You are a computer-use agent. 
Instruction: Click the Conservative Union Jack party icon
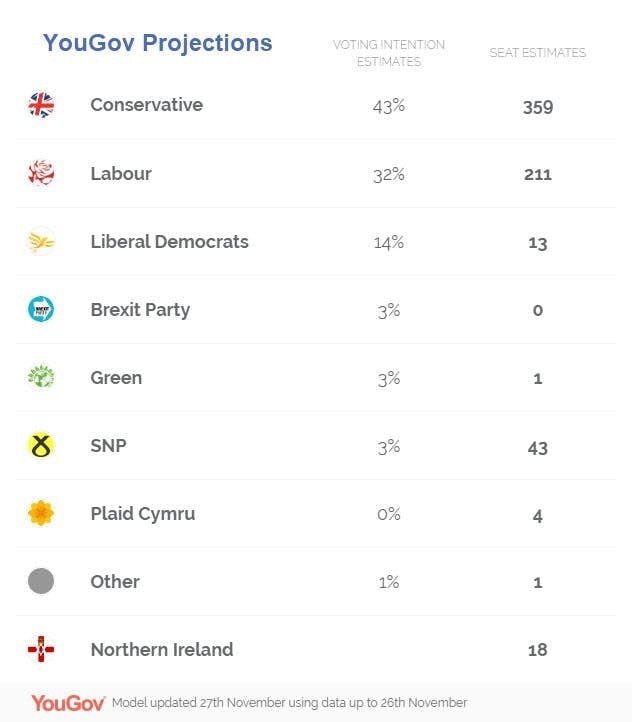tap(41, 105)
